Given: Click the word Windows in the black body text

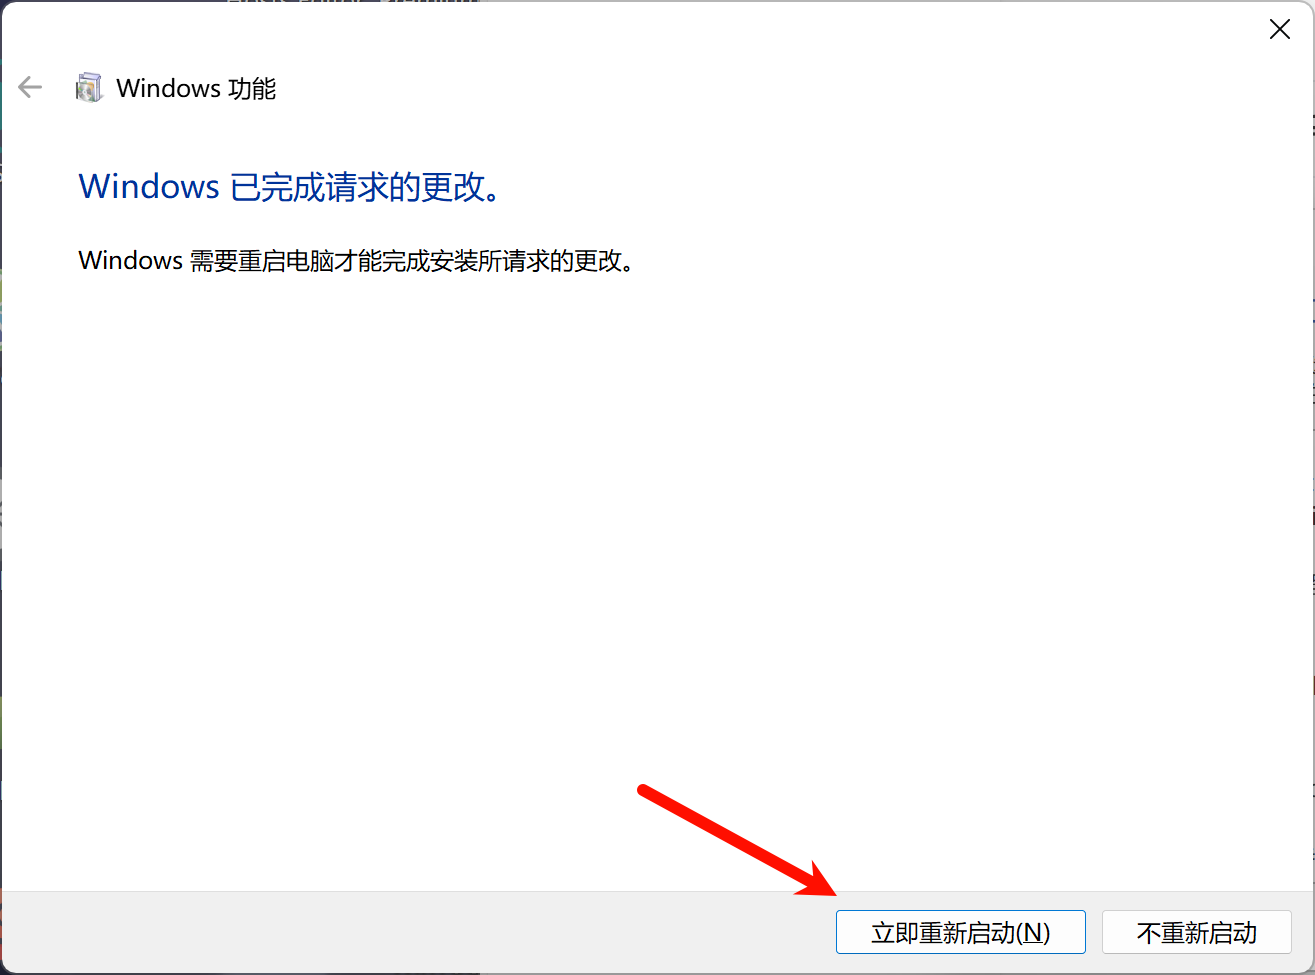Looking at the screenshot, I should tap(131, 261).
